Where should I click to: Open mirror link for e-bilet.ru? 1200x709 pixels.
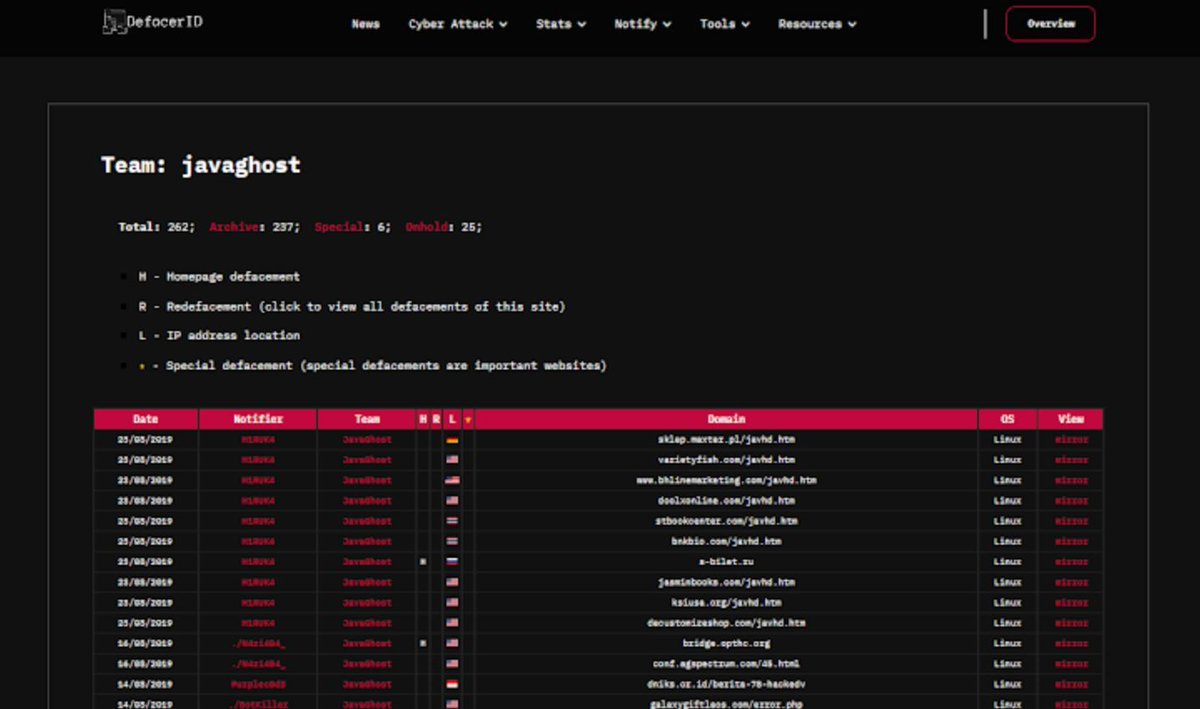pos(1071,562)
